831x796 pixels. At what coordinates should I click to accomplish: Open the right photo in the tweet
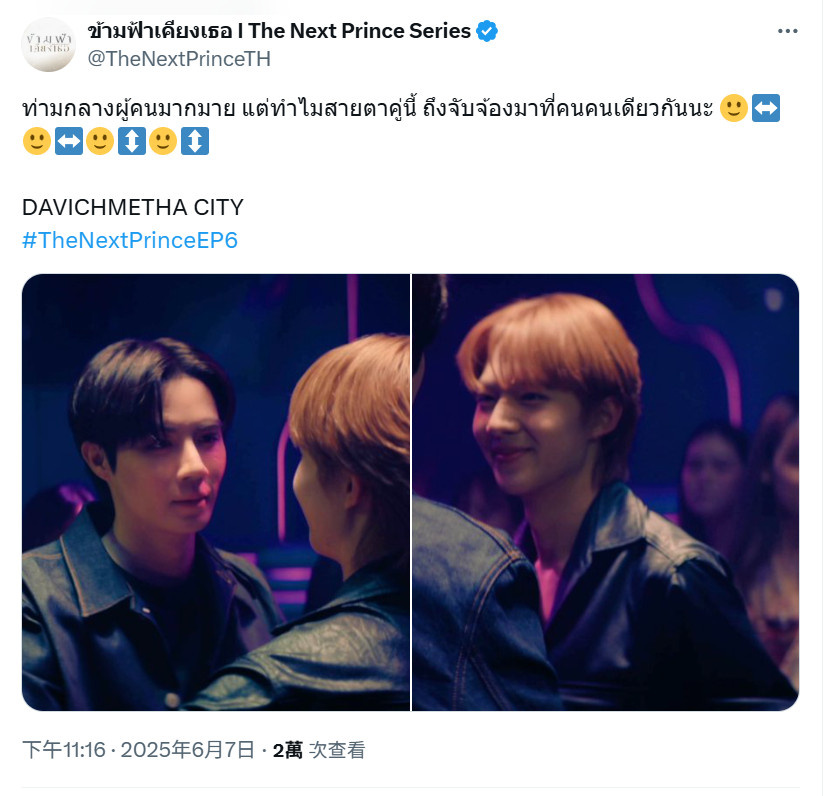click(x=605, y=492)
